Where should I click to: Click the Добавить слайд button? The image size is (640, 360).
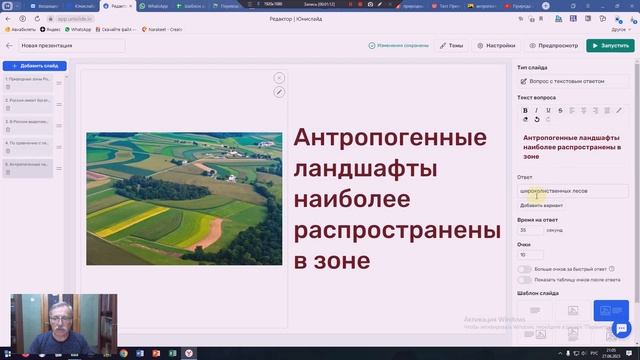[35, 66]
